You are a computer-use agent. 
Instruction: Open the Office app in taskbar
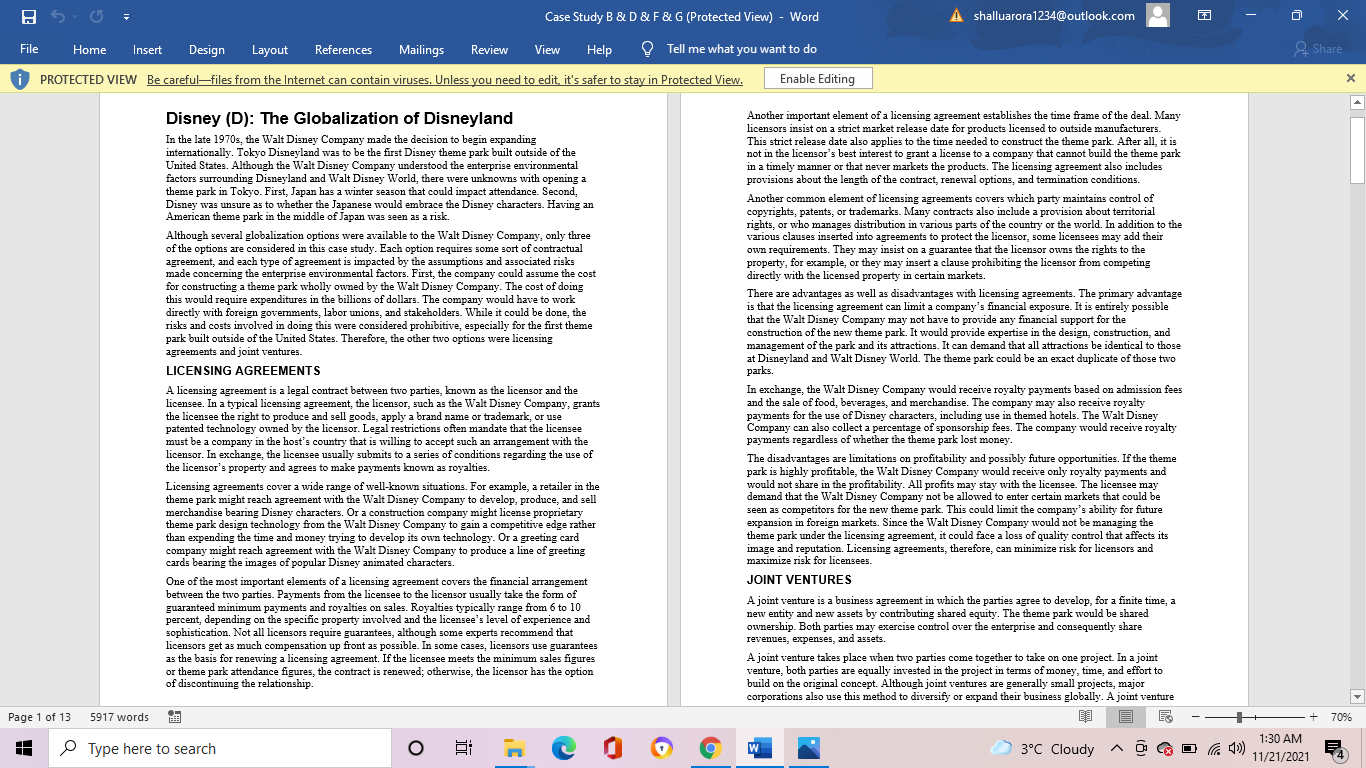(x=613, y=748)
